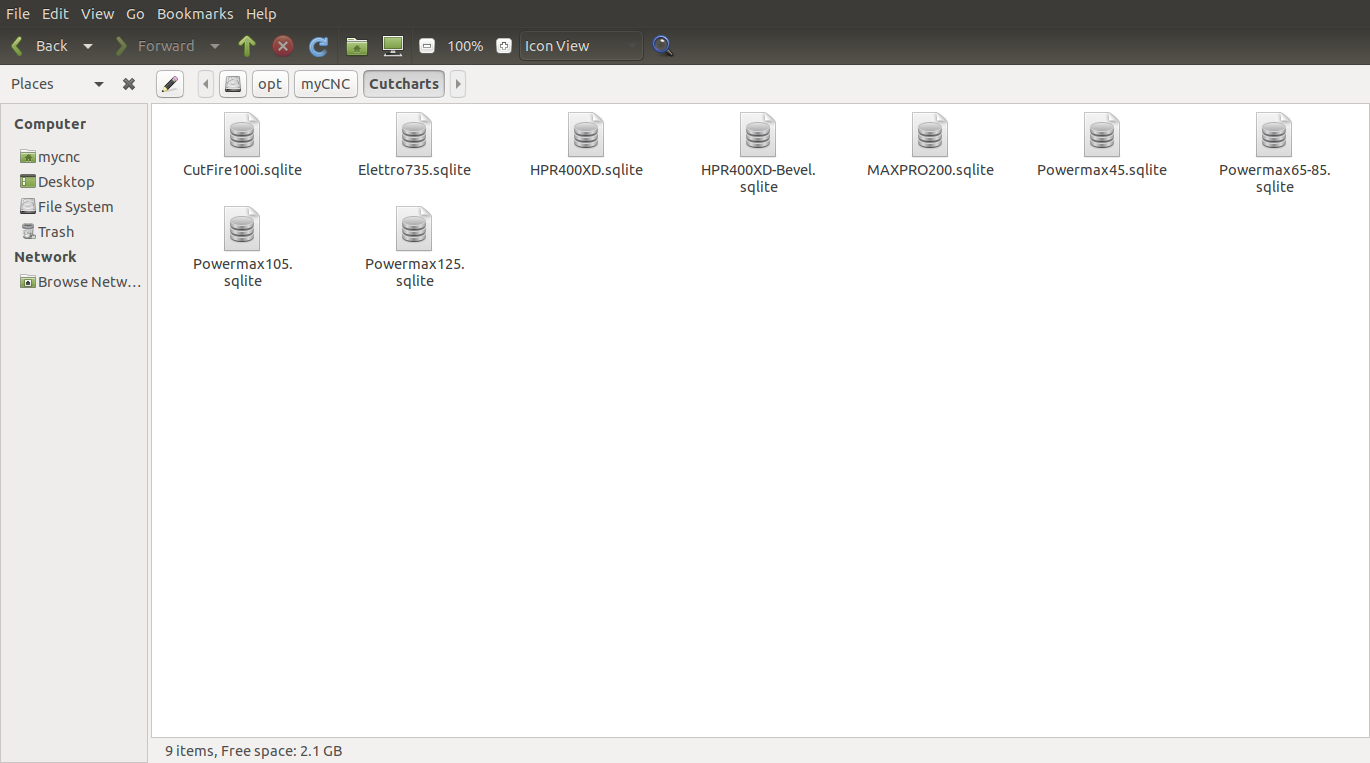Open Trash in the sidebar
This screenshot has height=763, width=1370.
pos(56,232)
